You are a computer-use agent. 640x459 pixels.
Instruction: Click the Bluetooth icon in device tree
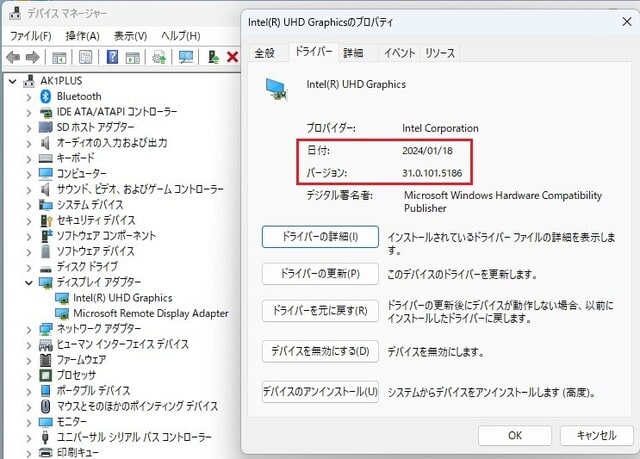46,97
